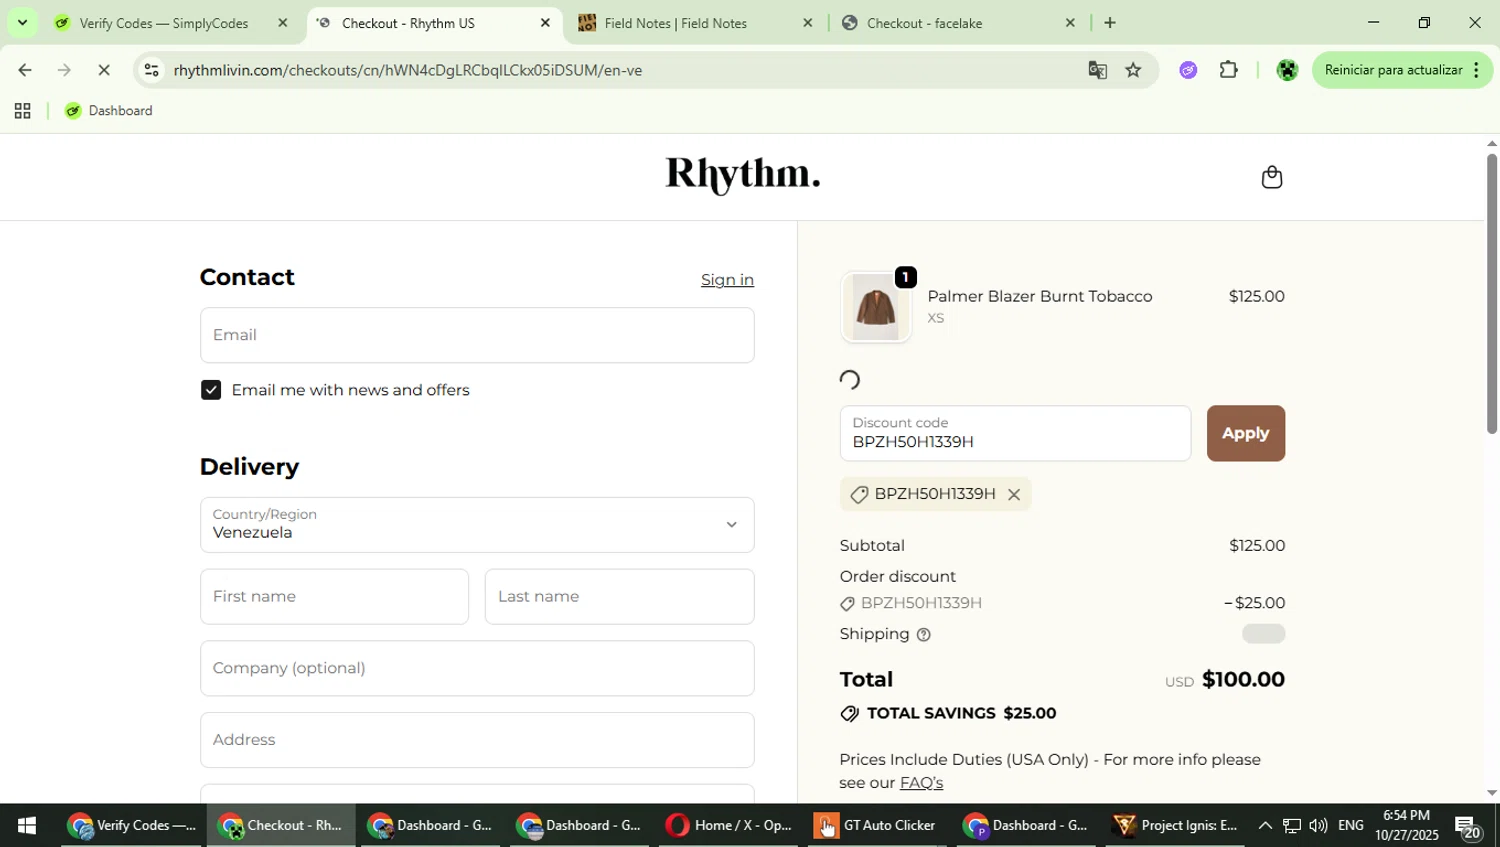Remove applied discount tag BPZH50H1339H
This screenshot has height=847, width=1500.
[1013, 494]
